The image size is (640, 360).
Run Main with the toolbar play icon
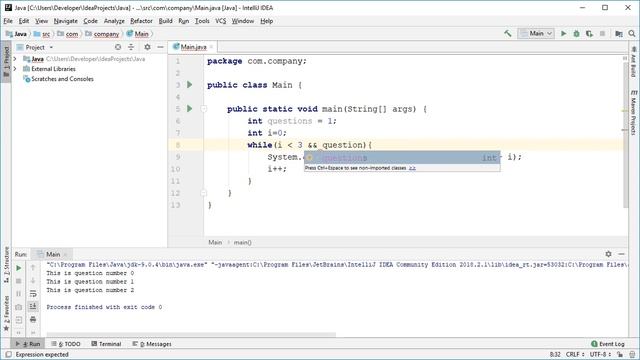(x=564, y=33)
